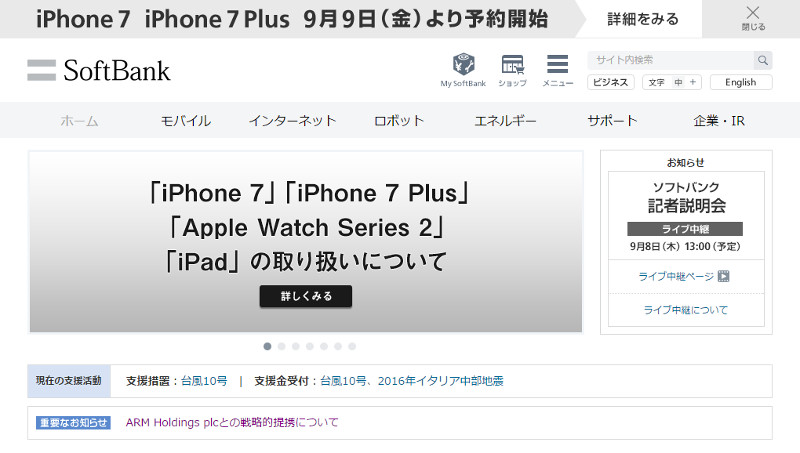Go to the first carousel slide dot
Viewport: 800px width, 453px height.
coord(267,346)
